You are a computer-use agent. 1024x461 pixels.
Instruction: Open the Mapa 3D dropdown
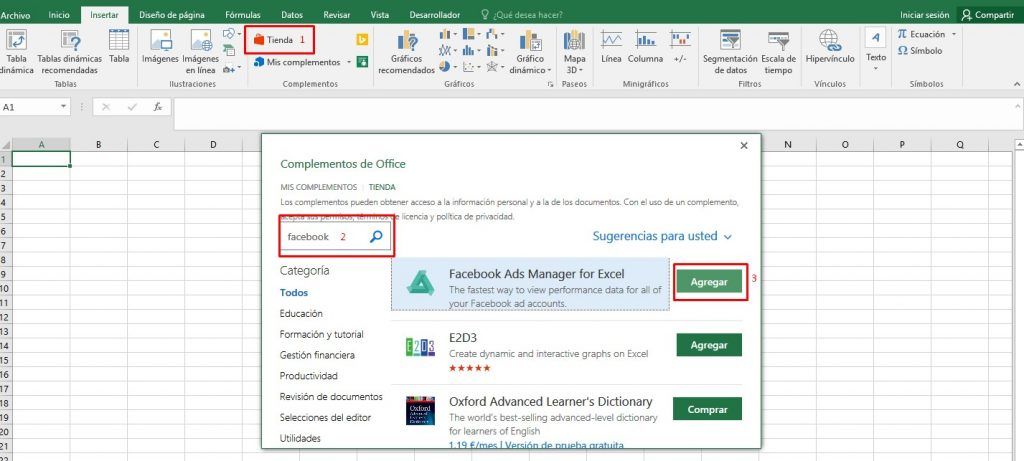574,52
